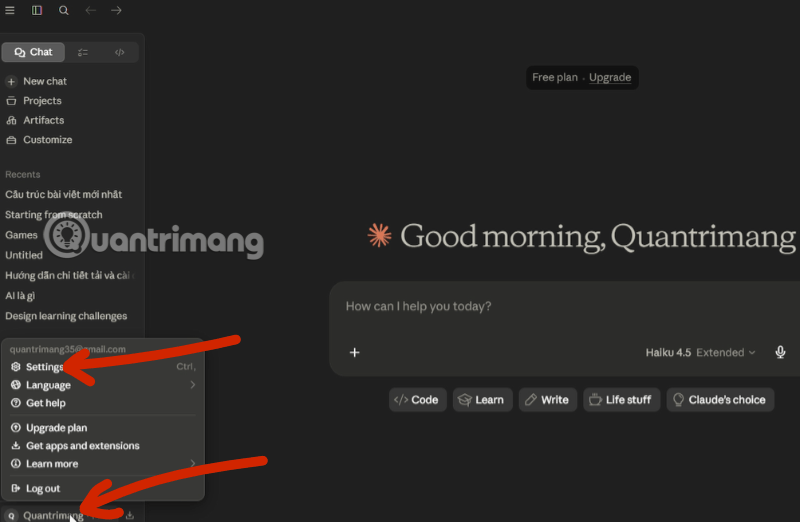The image size is (800, 522).
Task: Select the Chat tab
Action: [33, 52]
